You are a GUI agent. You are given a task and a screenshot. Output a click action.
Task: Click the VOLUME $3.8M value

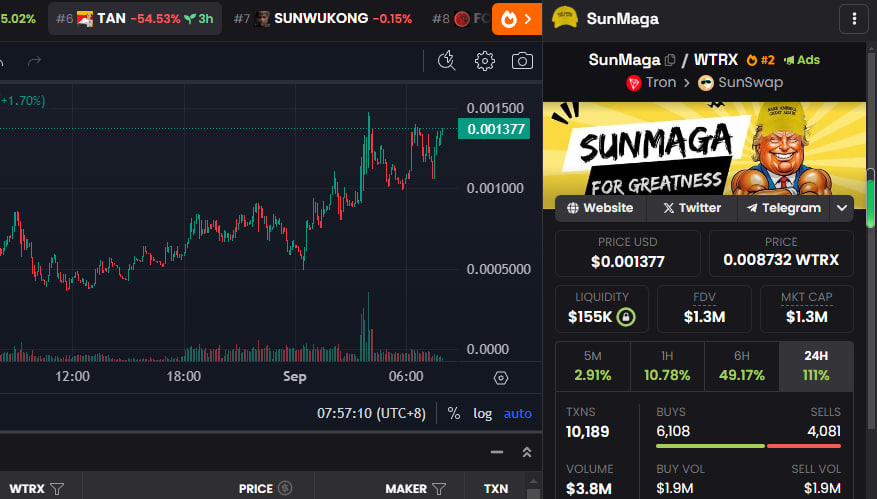(x=588, y=489)
